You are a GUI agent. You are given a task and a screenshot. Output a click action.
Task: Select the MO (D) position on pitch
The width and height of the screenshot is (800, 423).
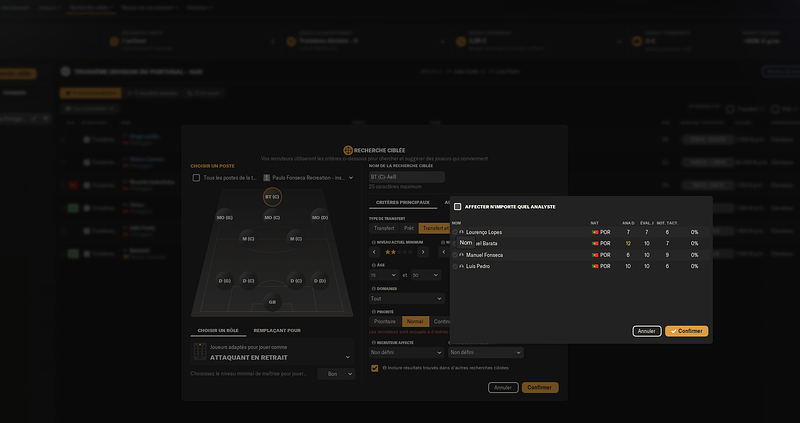tap(320, 218)
